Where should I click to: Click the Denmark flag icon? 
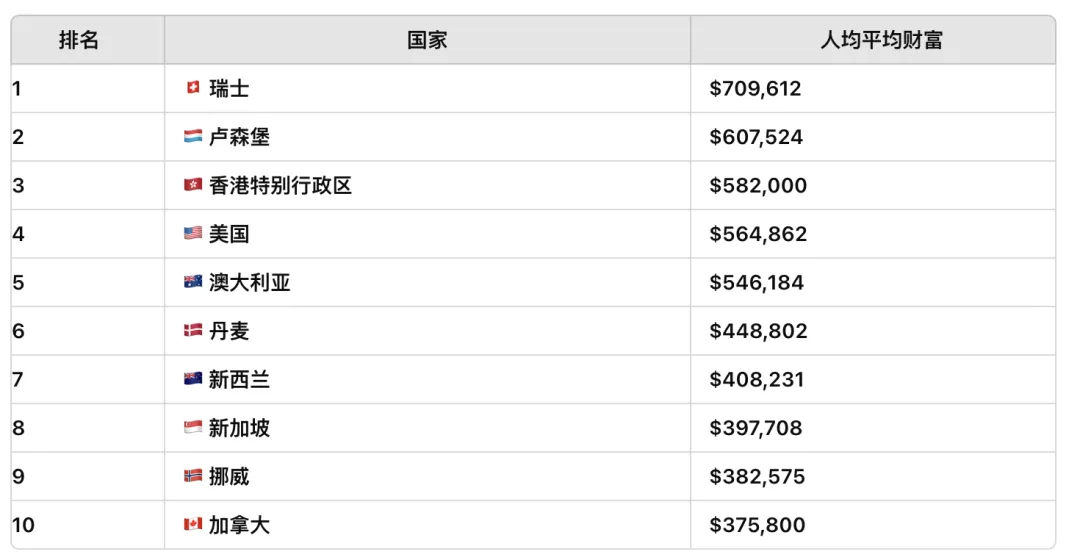[x=193, y=331]
